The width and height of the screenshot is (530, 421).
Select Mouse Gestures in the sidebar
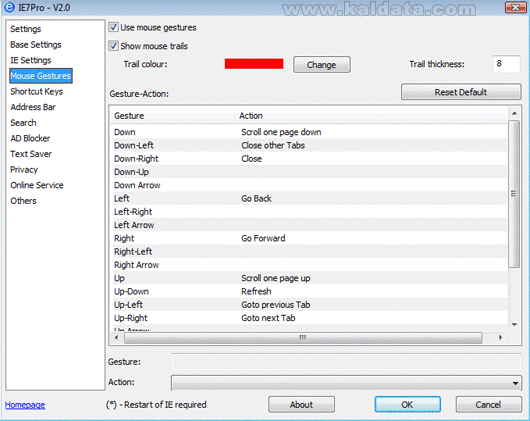point(41,76)
